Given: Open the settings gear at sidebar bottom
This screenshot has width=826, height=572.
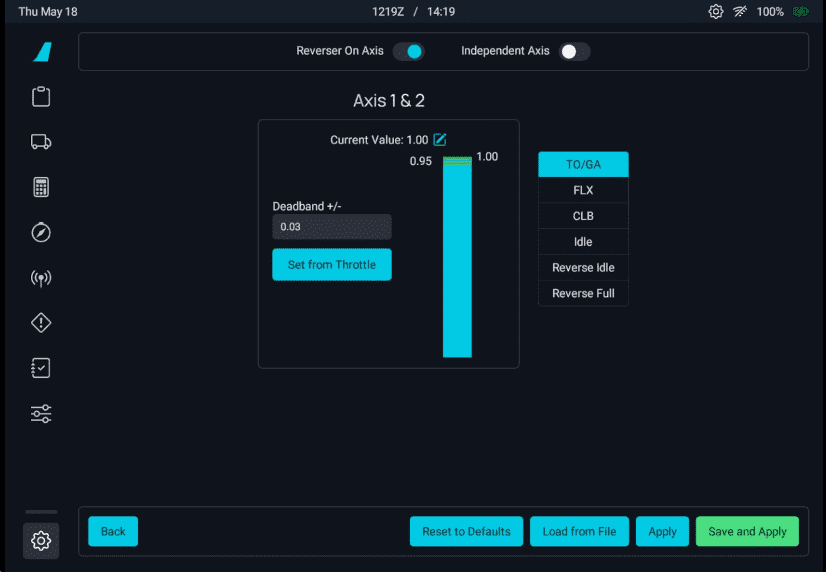Looking at the screenshot, I should pyautogui.click(x=41, y=541).
